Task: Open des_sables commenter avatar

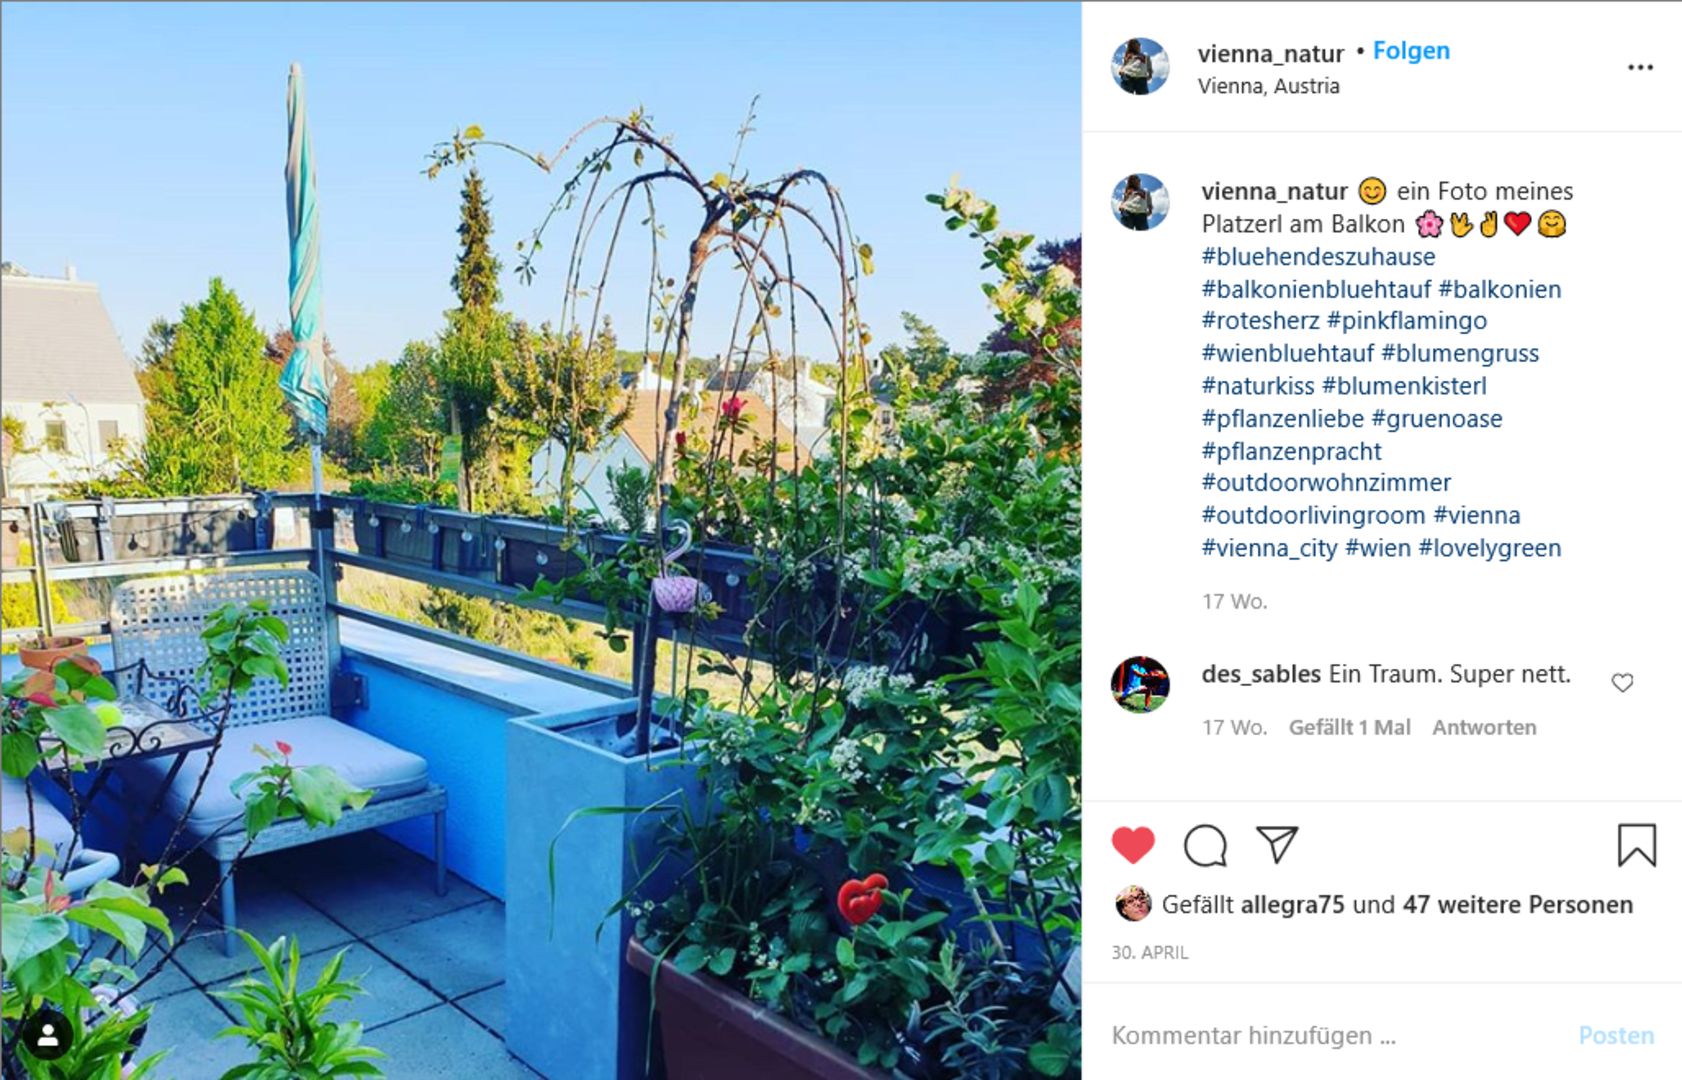Action: pyautogui.click(x=1140, y=684)
